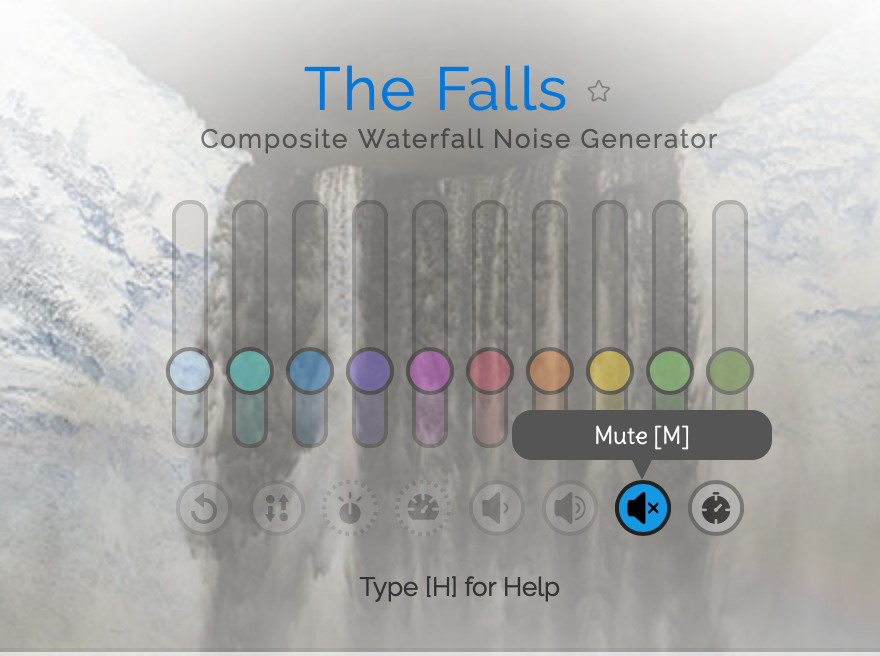
Task: Click the animation speed gauge icon
Action: coord(423,508)
